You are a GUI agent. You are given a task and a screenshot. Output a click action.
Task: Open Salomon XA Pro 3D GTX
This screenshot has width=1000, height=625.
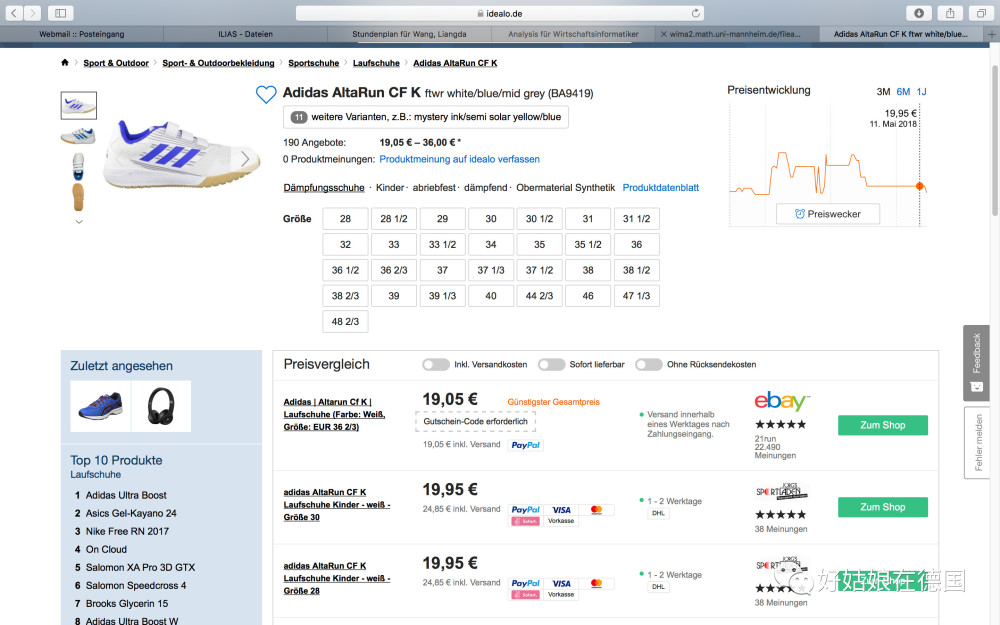pyautogui.click(x=140, y=567)
